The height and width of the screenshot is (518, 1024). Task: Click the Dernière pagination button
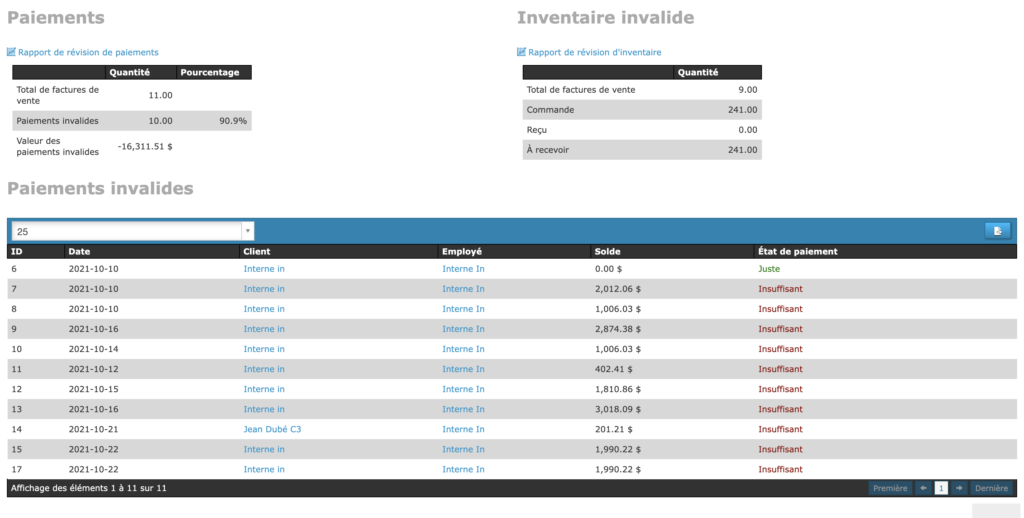pos(991,488)
